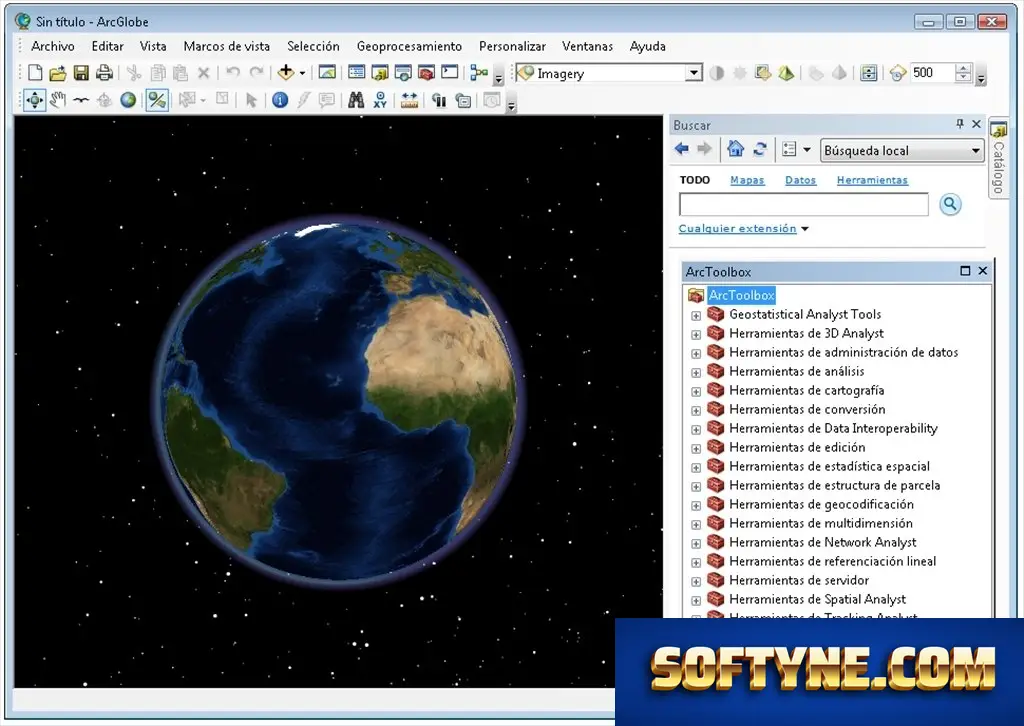
Task: Click the Cualquier extensión link
Action: (x=737, y=229)
